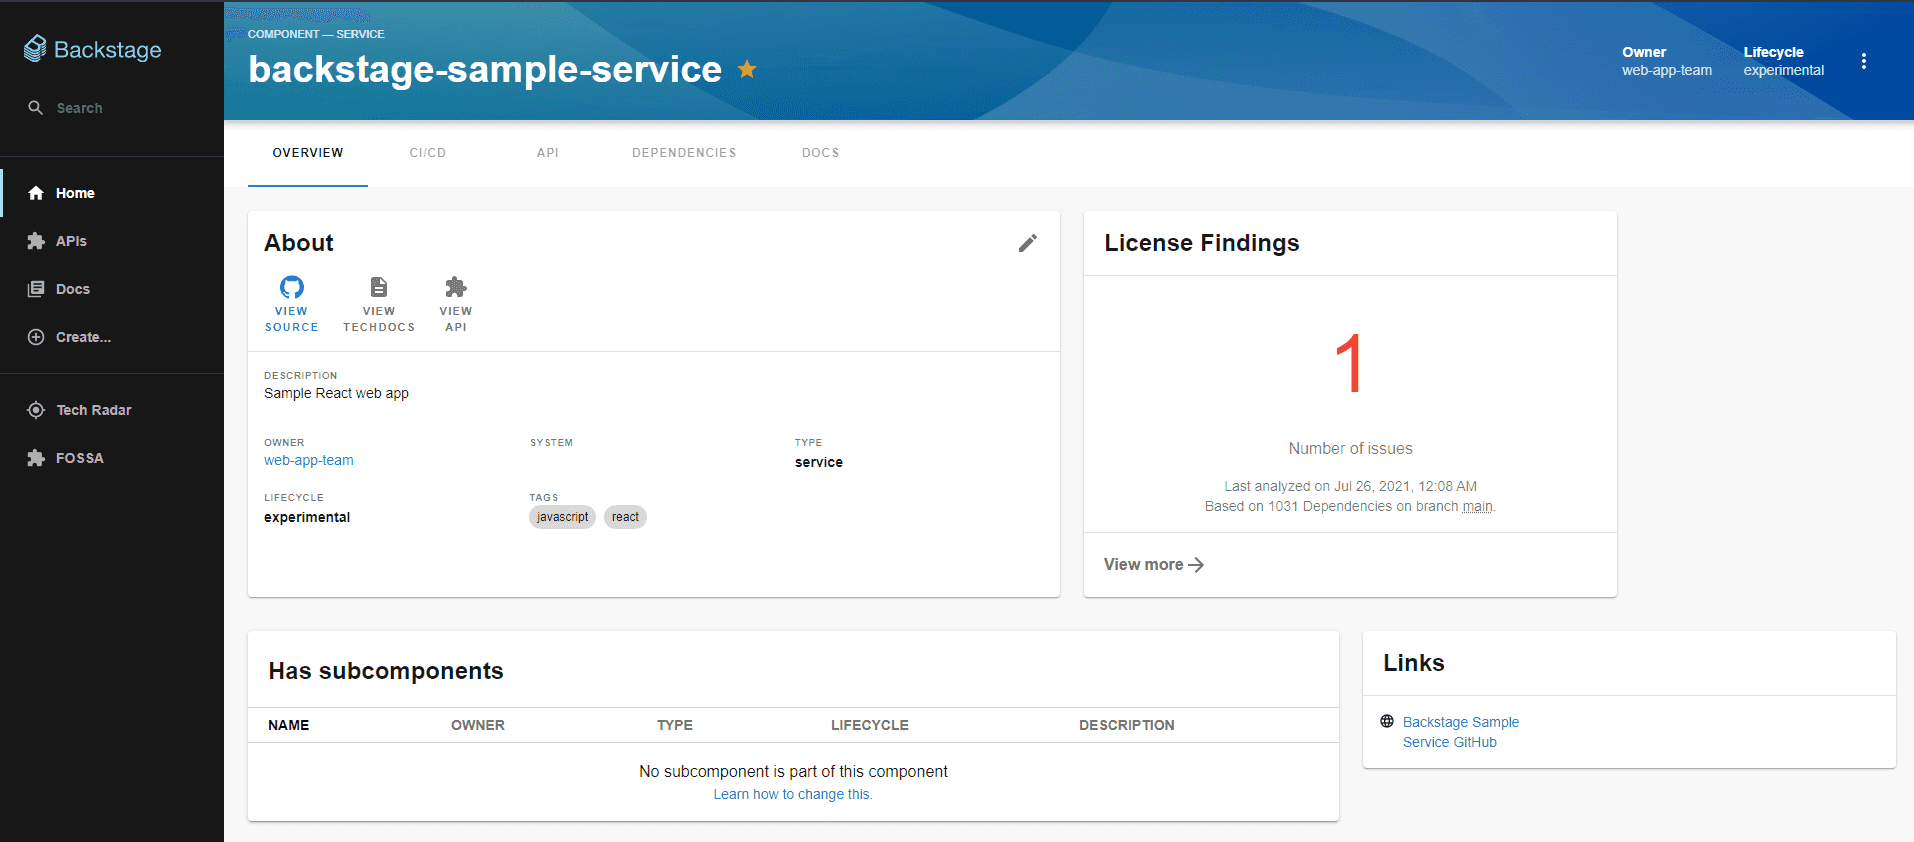This screenshot has width=1914, height=842.
Task: Toggle the favorite star next to title
Action: 747,69
